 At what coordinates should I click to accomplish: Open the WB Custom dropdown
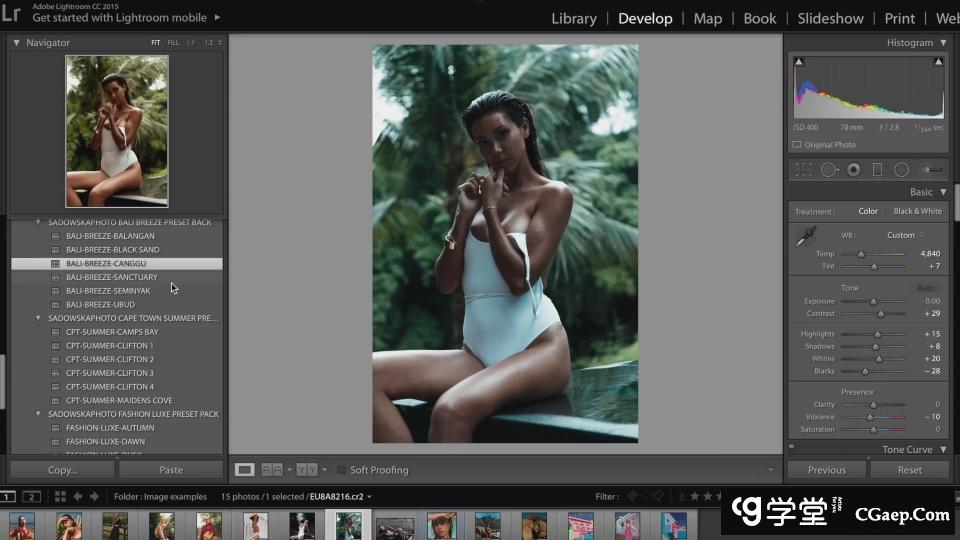point(904,235)
